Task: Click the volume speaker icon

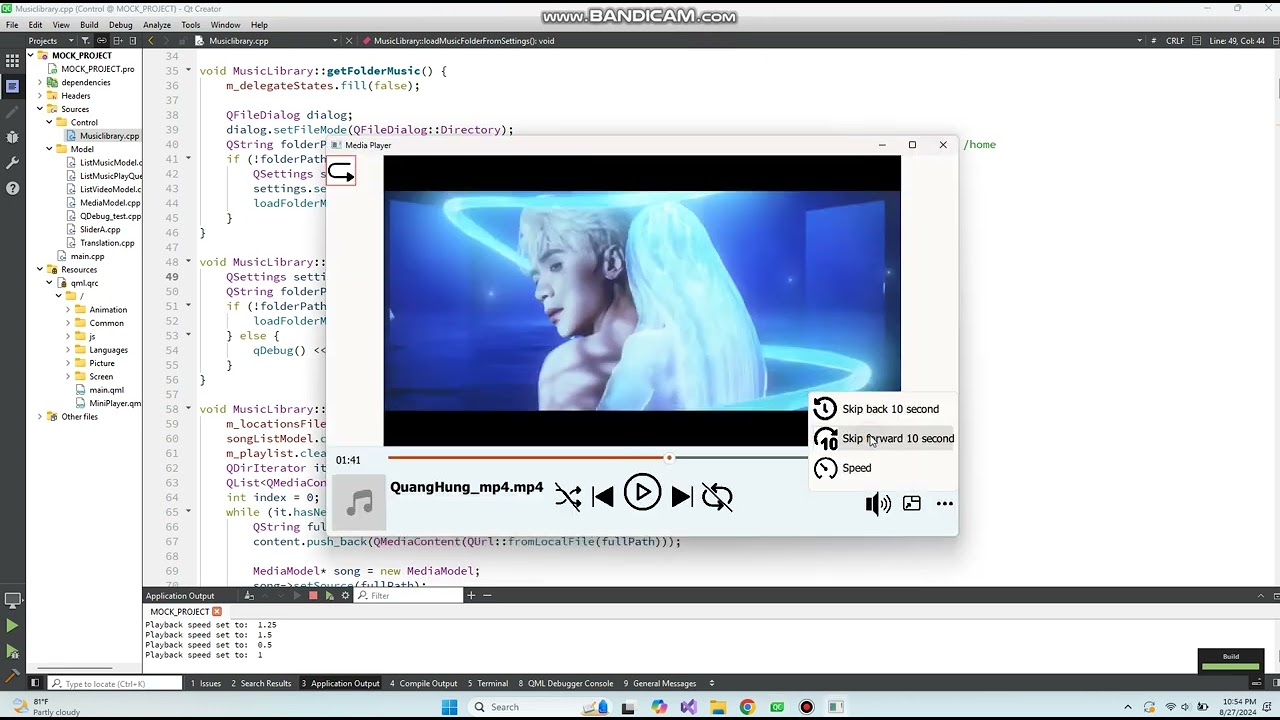Action: click(877, 504)
